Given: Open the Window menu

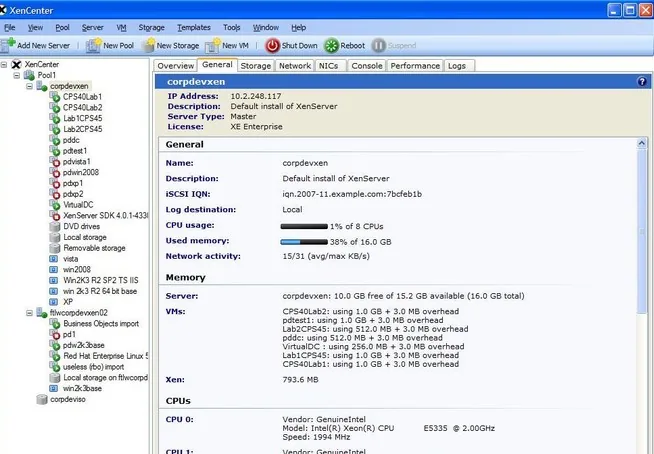Looking at the screenshot, I should click(266, 28).
